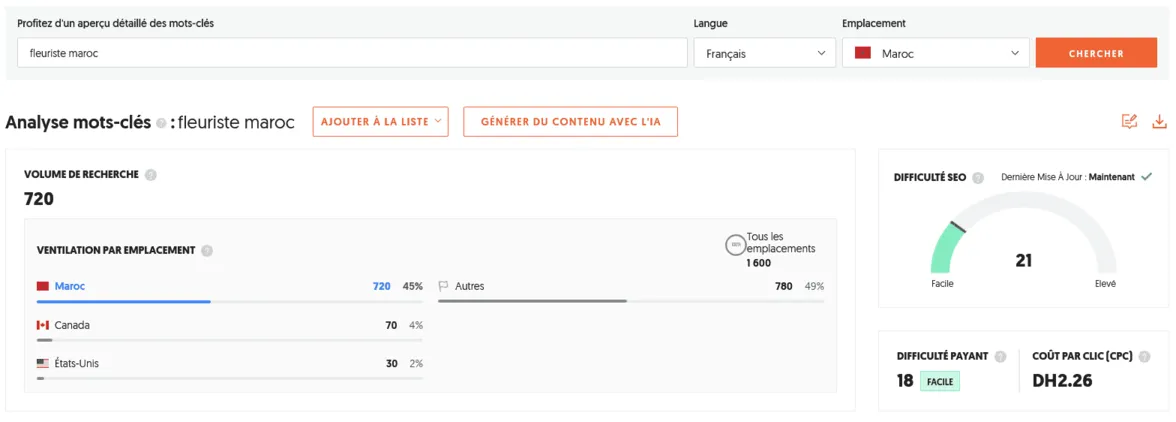Click the Tous les emplacements 1 600 value
This screenshot has width=1176, height=422.
point(758,263)
